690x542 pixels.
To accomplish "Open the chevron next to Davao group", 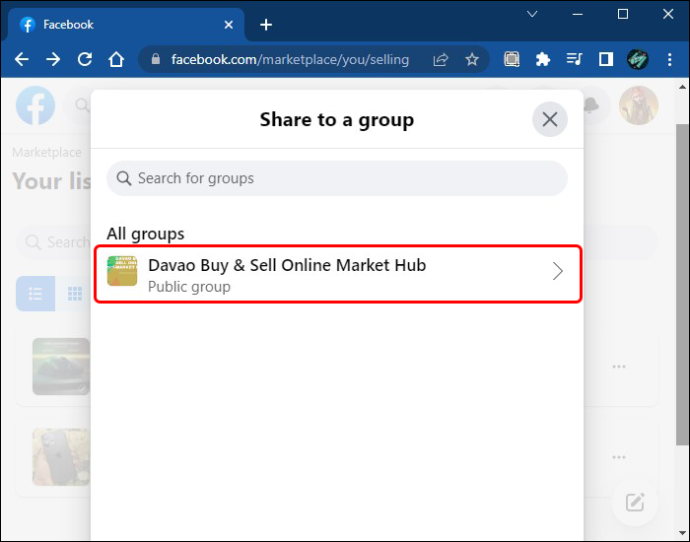I will 558,271.
